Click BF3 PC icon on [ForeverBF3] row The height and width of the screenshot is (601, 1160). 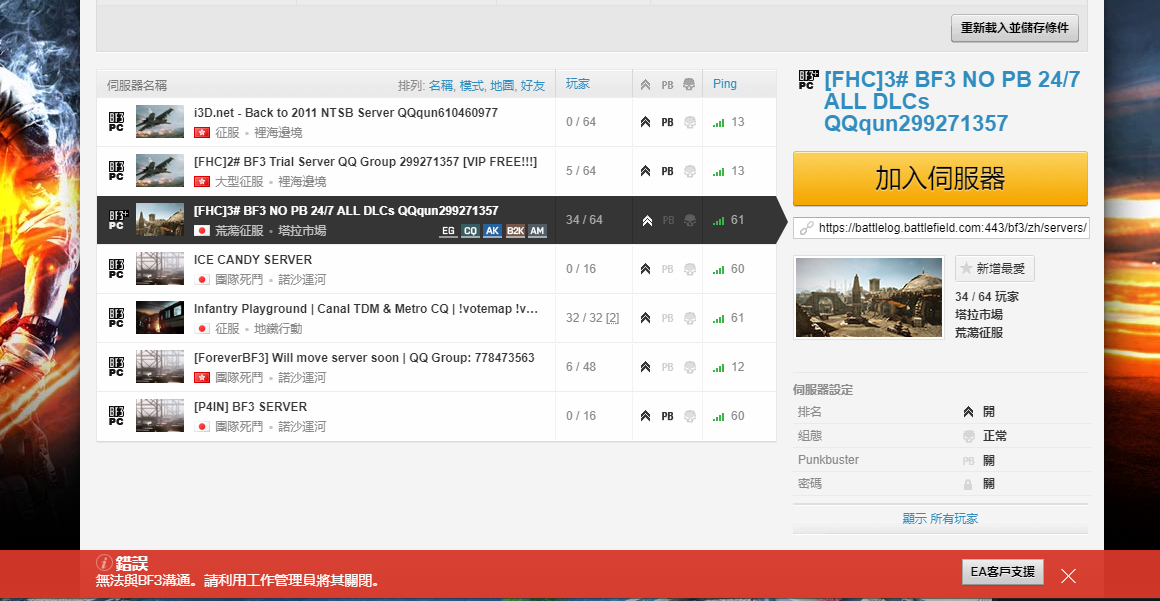116,366
